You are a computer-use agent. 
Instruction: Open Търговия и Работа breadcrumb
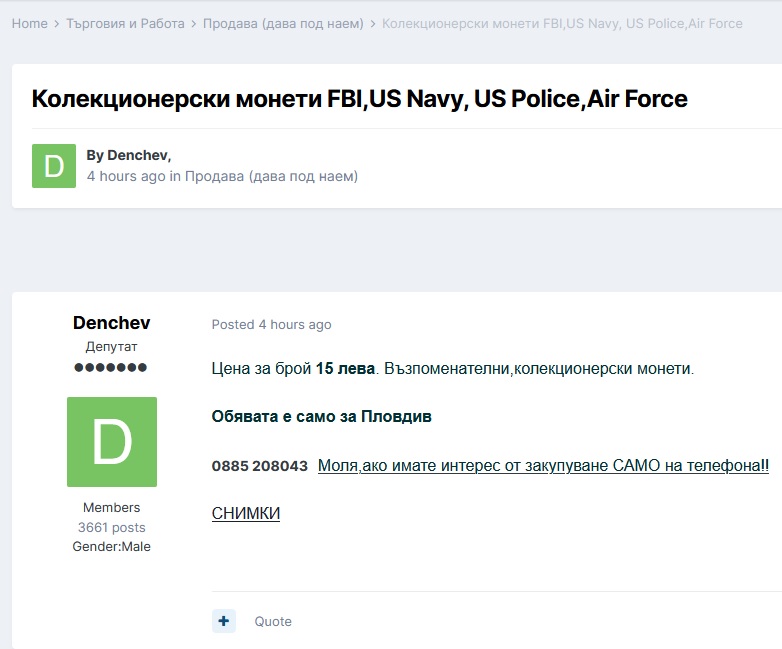[125, 23]
